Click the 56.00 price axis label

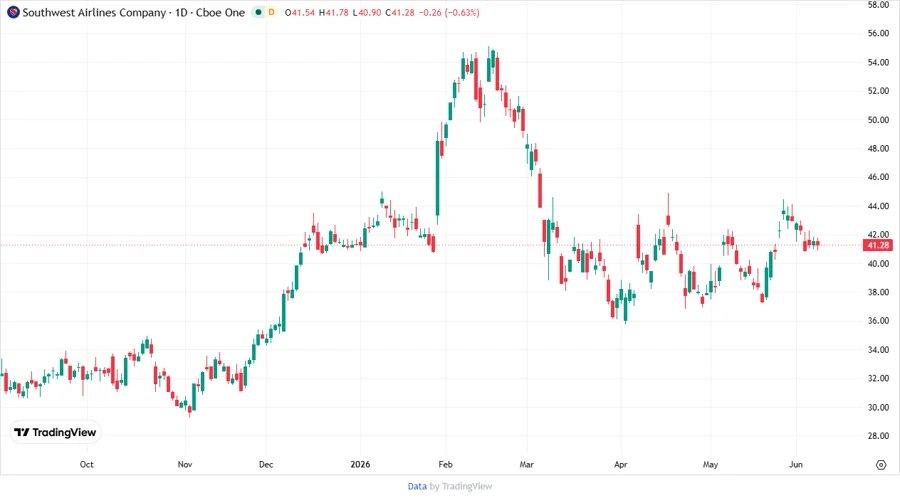tap(878, 33)
